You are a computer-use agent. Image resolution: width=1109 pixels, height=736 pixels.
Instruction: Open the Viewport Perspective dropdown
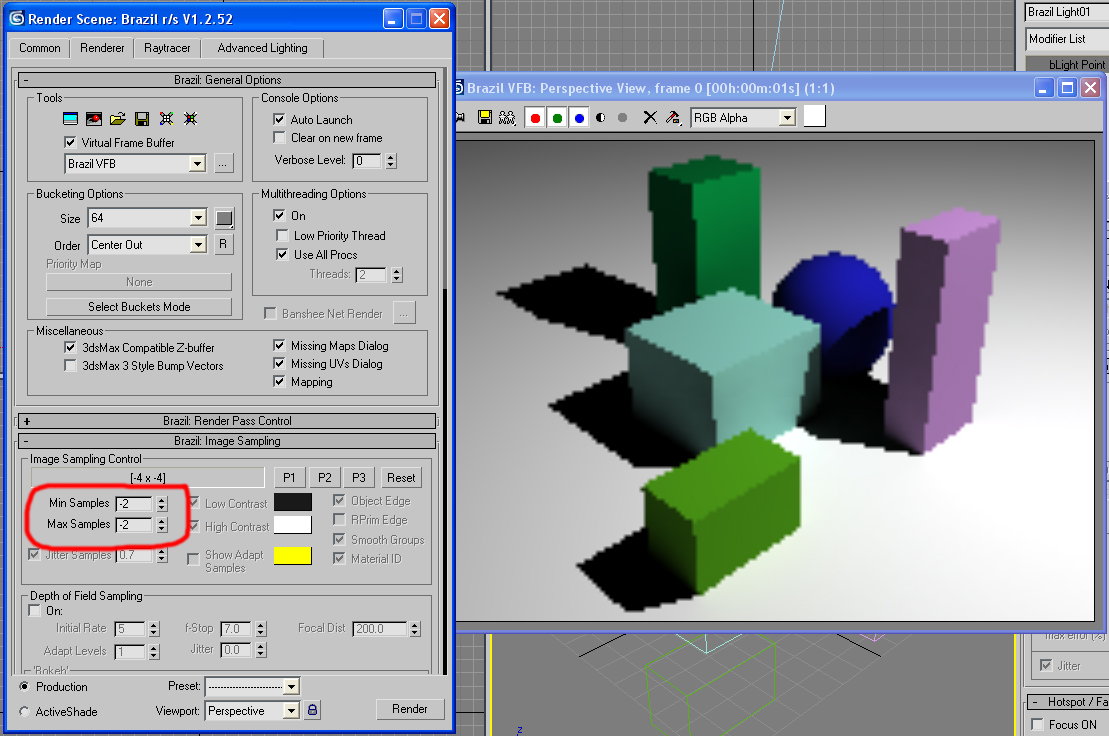(x=291, y=711)
